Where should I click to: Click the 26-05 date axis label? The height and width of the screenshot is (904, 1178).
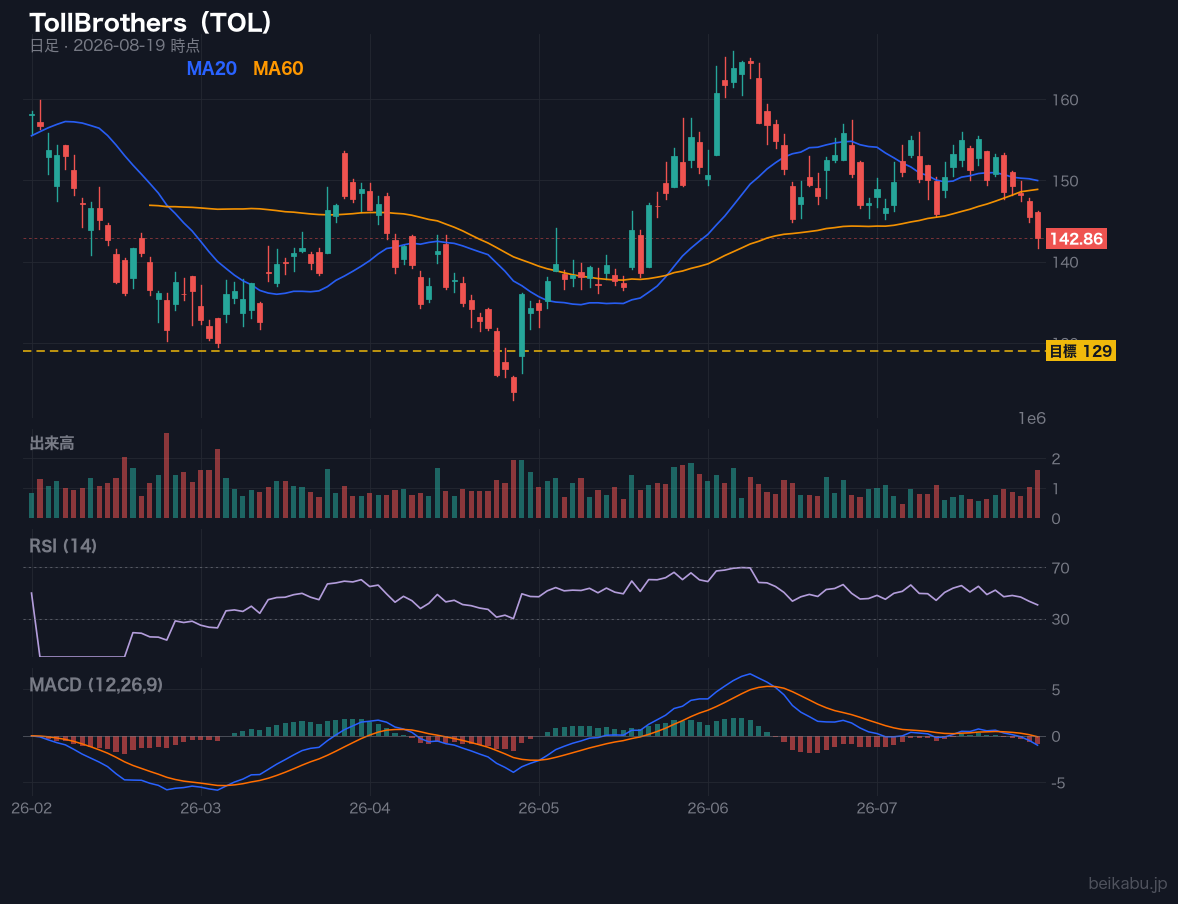(539, 808)
